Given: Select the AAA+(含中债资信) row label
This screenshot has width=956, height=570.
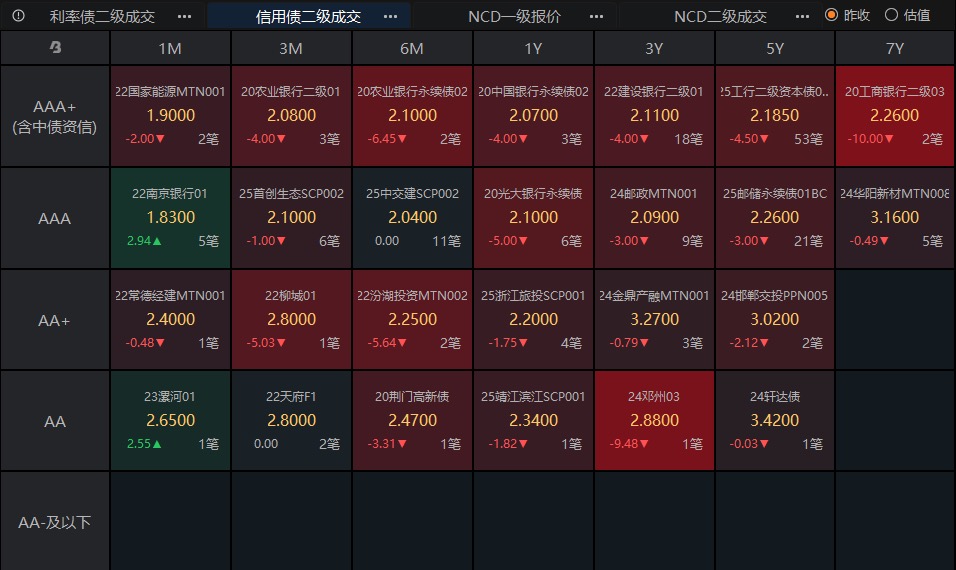Looking at the screenshot, I should tap(55, 116).
